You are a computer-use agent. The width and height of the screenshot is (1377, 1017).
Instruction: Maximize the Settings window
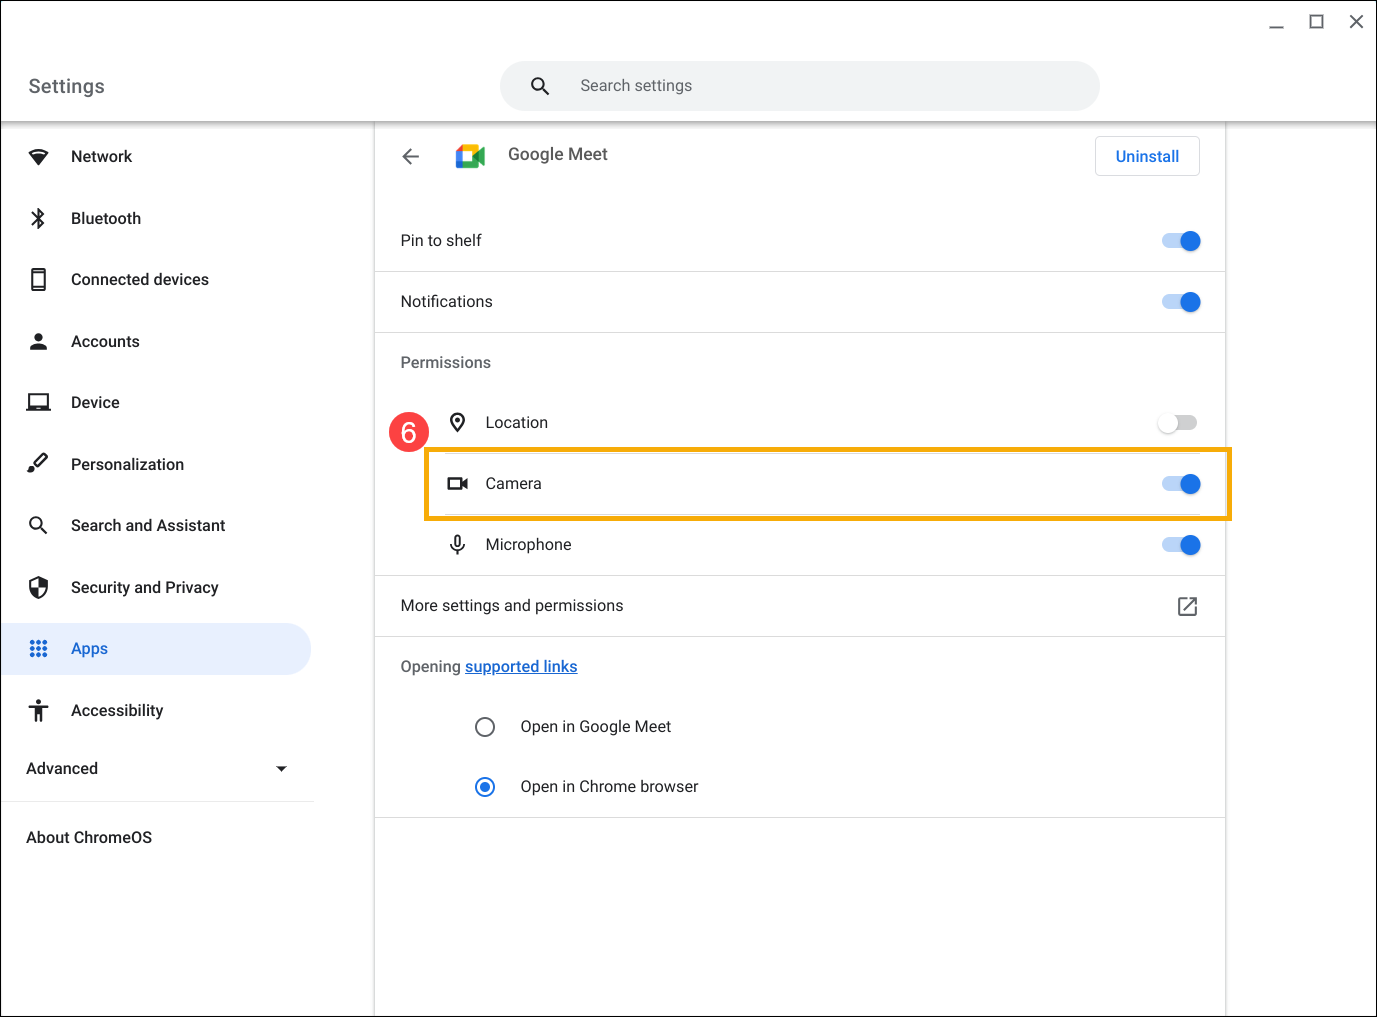click(x=1316, y=22)
